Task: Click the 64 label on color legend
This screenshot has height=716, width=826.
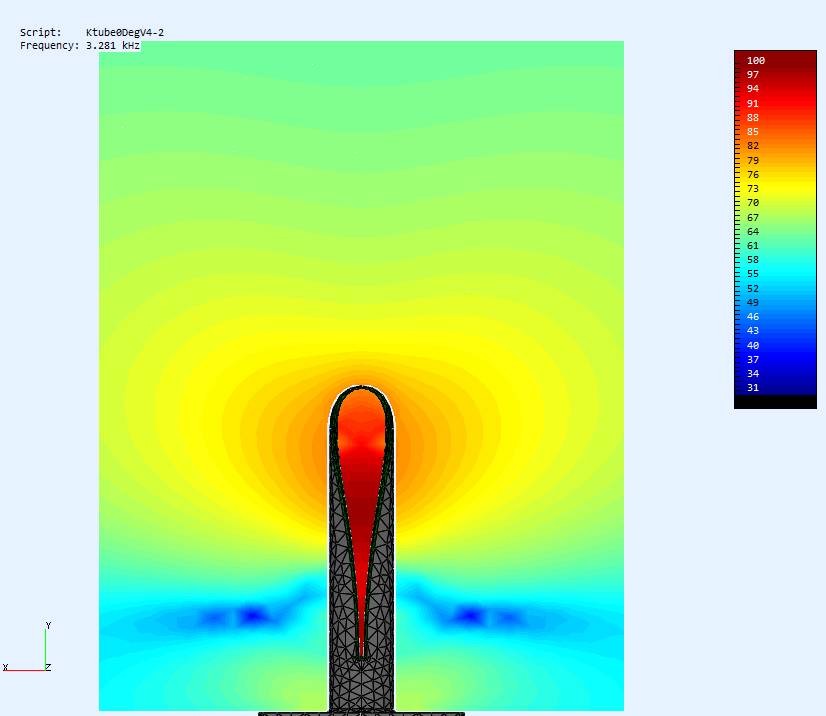Action: 753,231
